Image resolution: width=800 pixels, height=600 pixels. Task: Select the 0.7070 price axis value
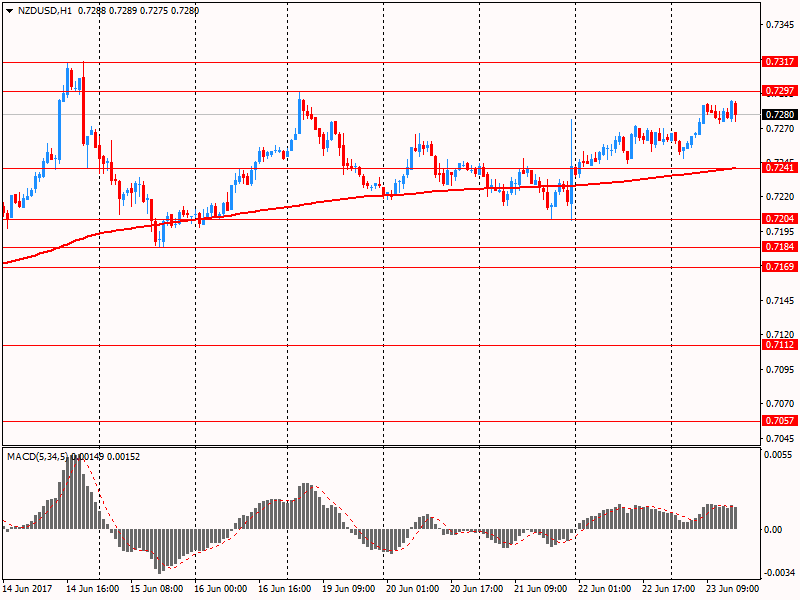tap(780, 404)
